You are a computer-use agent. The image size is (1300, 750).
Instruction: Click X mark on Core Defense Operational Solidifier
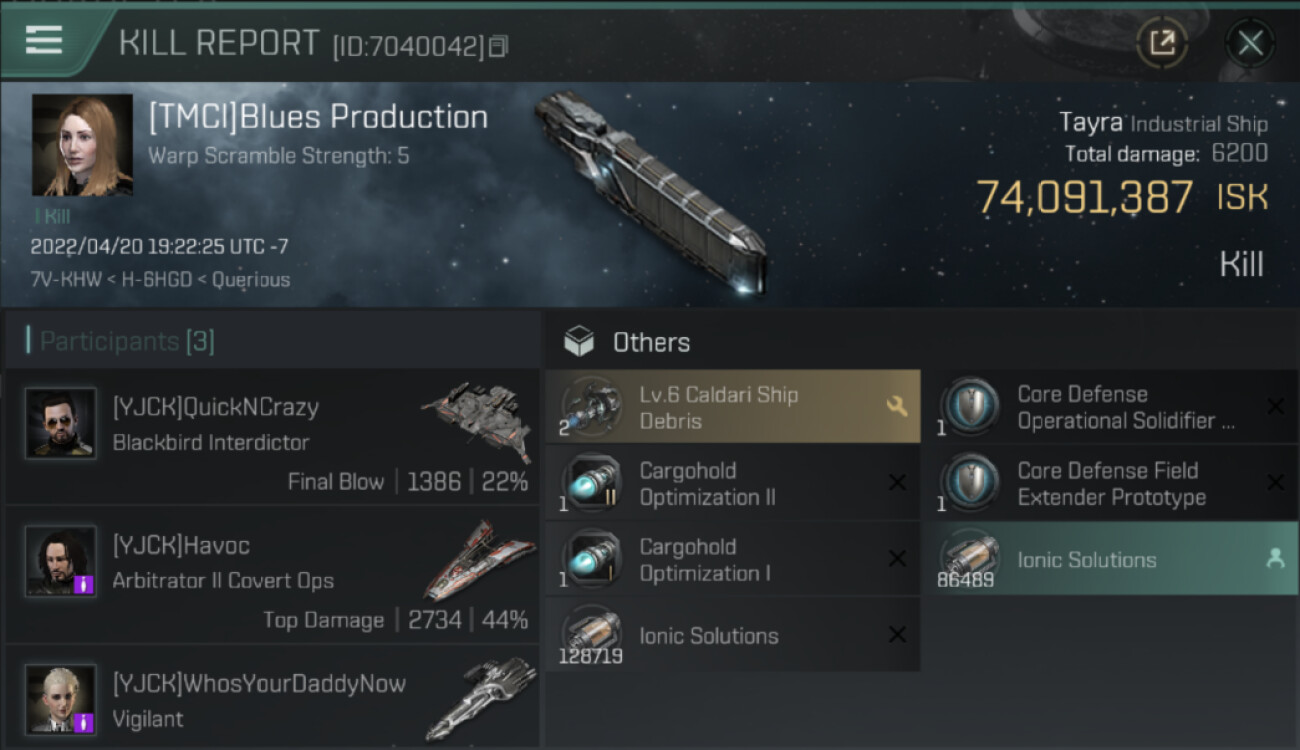coord(1275,406)
